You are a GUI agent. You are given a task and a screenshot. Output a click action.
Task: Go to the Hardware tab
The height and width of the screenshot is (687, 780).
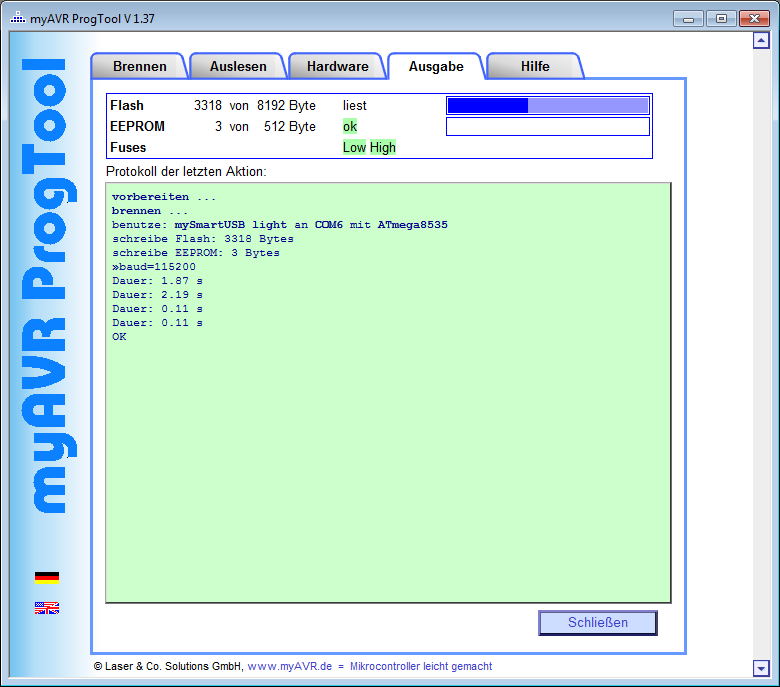(x=337, y=66)
